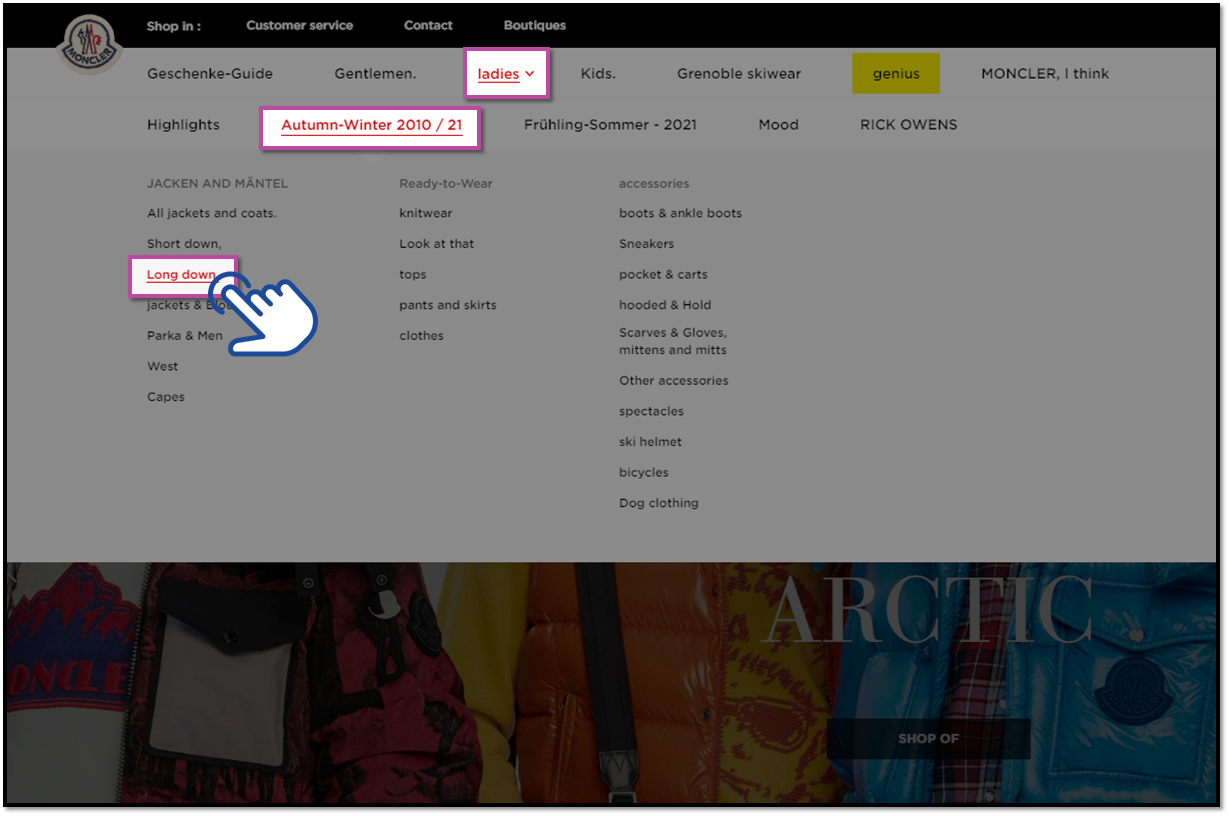Click the accessories column heading
This screenshot has width=1229, height=816.
[654, 184]
